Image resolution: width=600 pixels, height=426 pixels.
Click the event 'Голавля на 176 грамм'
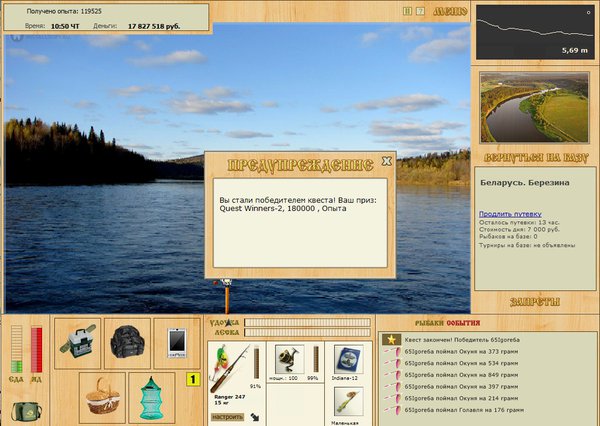tap(464, 410)
